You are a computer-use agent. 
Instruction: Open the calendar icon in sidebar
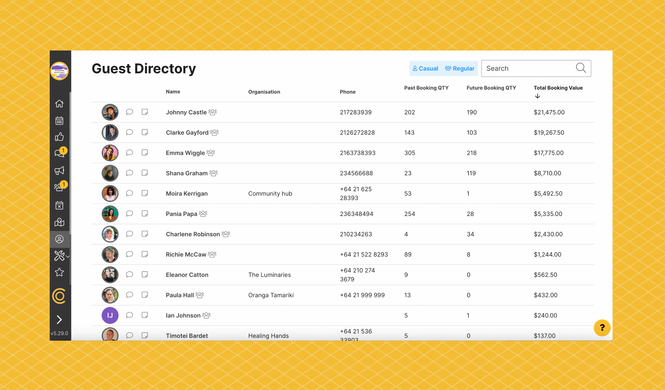pyautogui.click(x=59, y=120)
